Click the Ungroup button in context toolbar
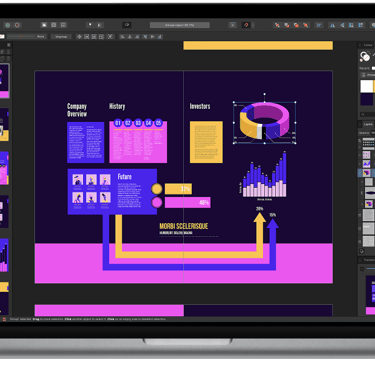Viewport: 375px width, 366px height. coord(61,37)
